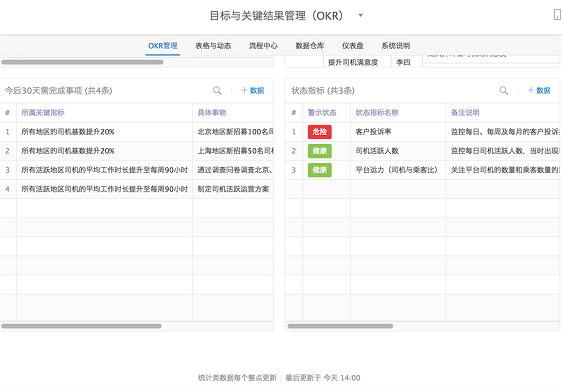Click horizontal scrollbar under 今后30天需完成事项 table

tap(81, 326)
